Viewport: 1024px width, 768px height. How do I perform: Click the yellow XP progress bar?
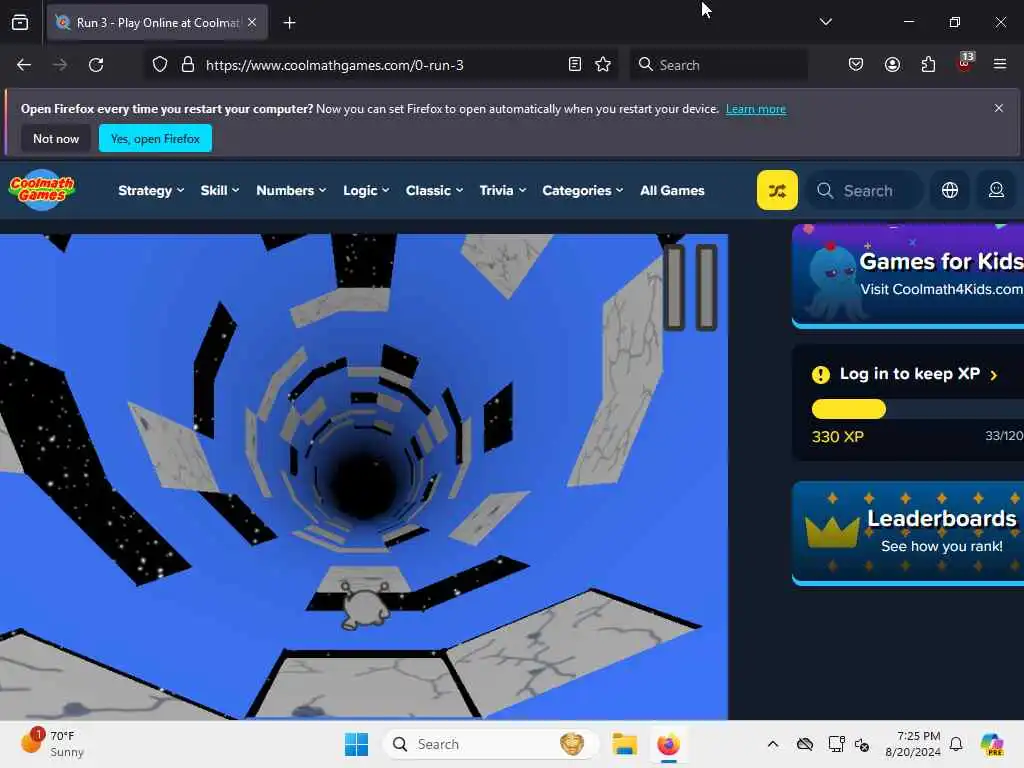pyautogui.click(x=848, y=409)
